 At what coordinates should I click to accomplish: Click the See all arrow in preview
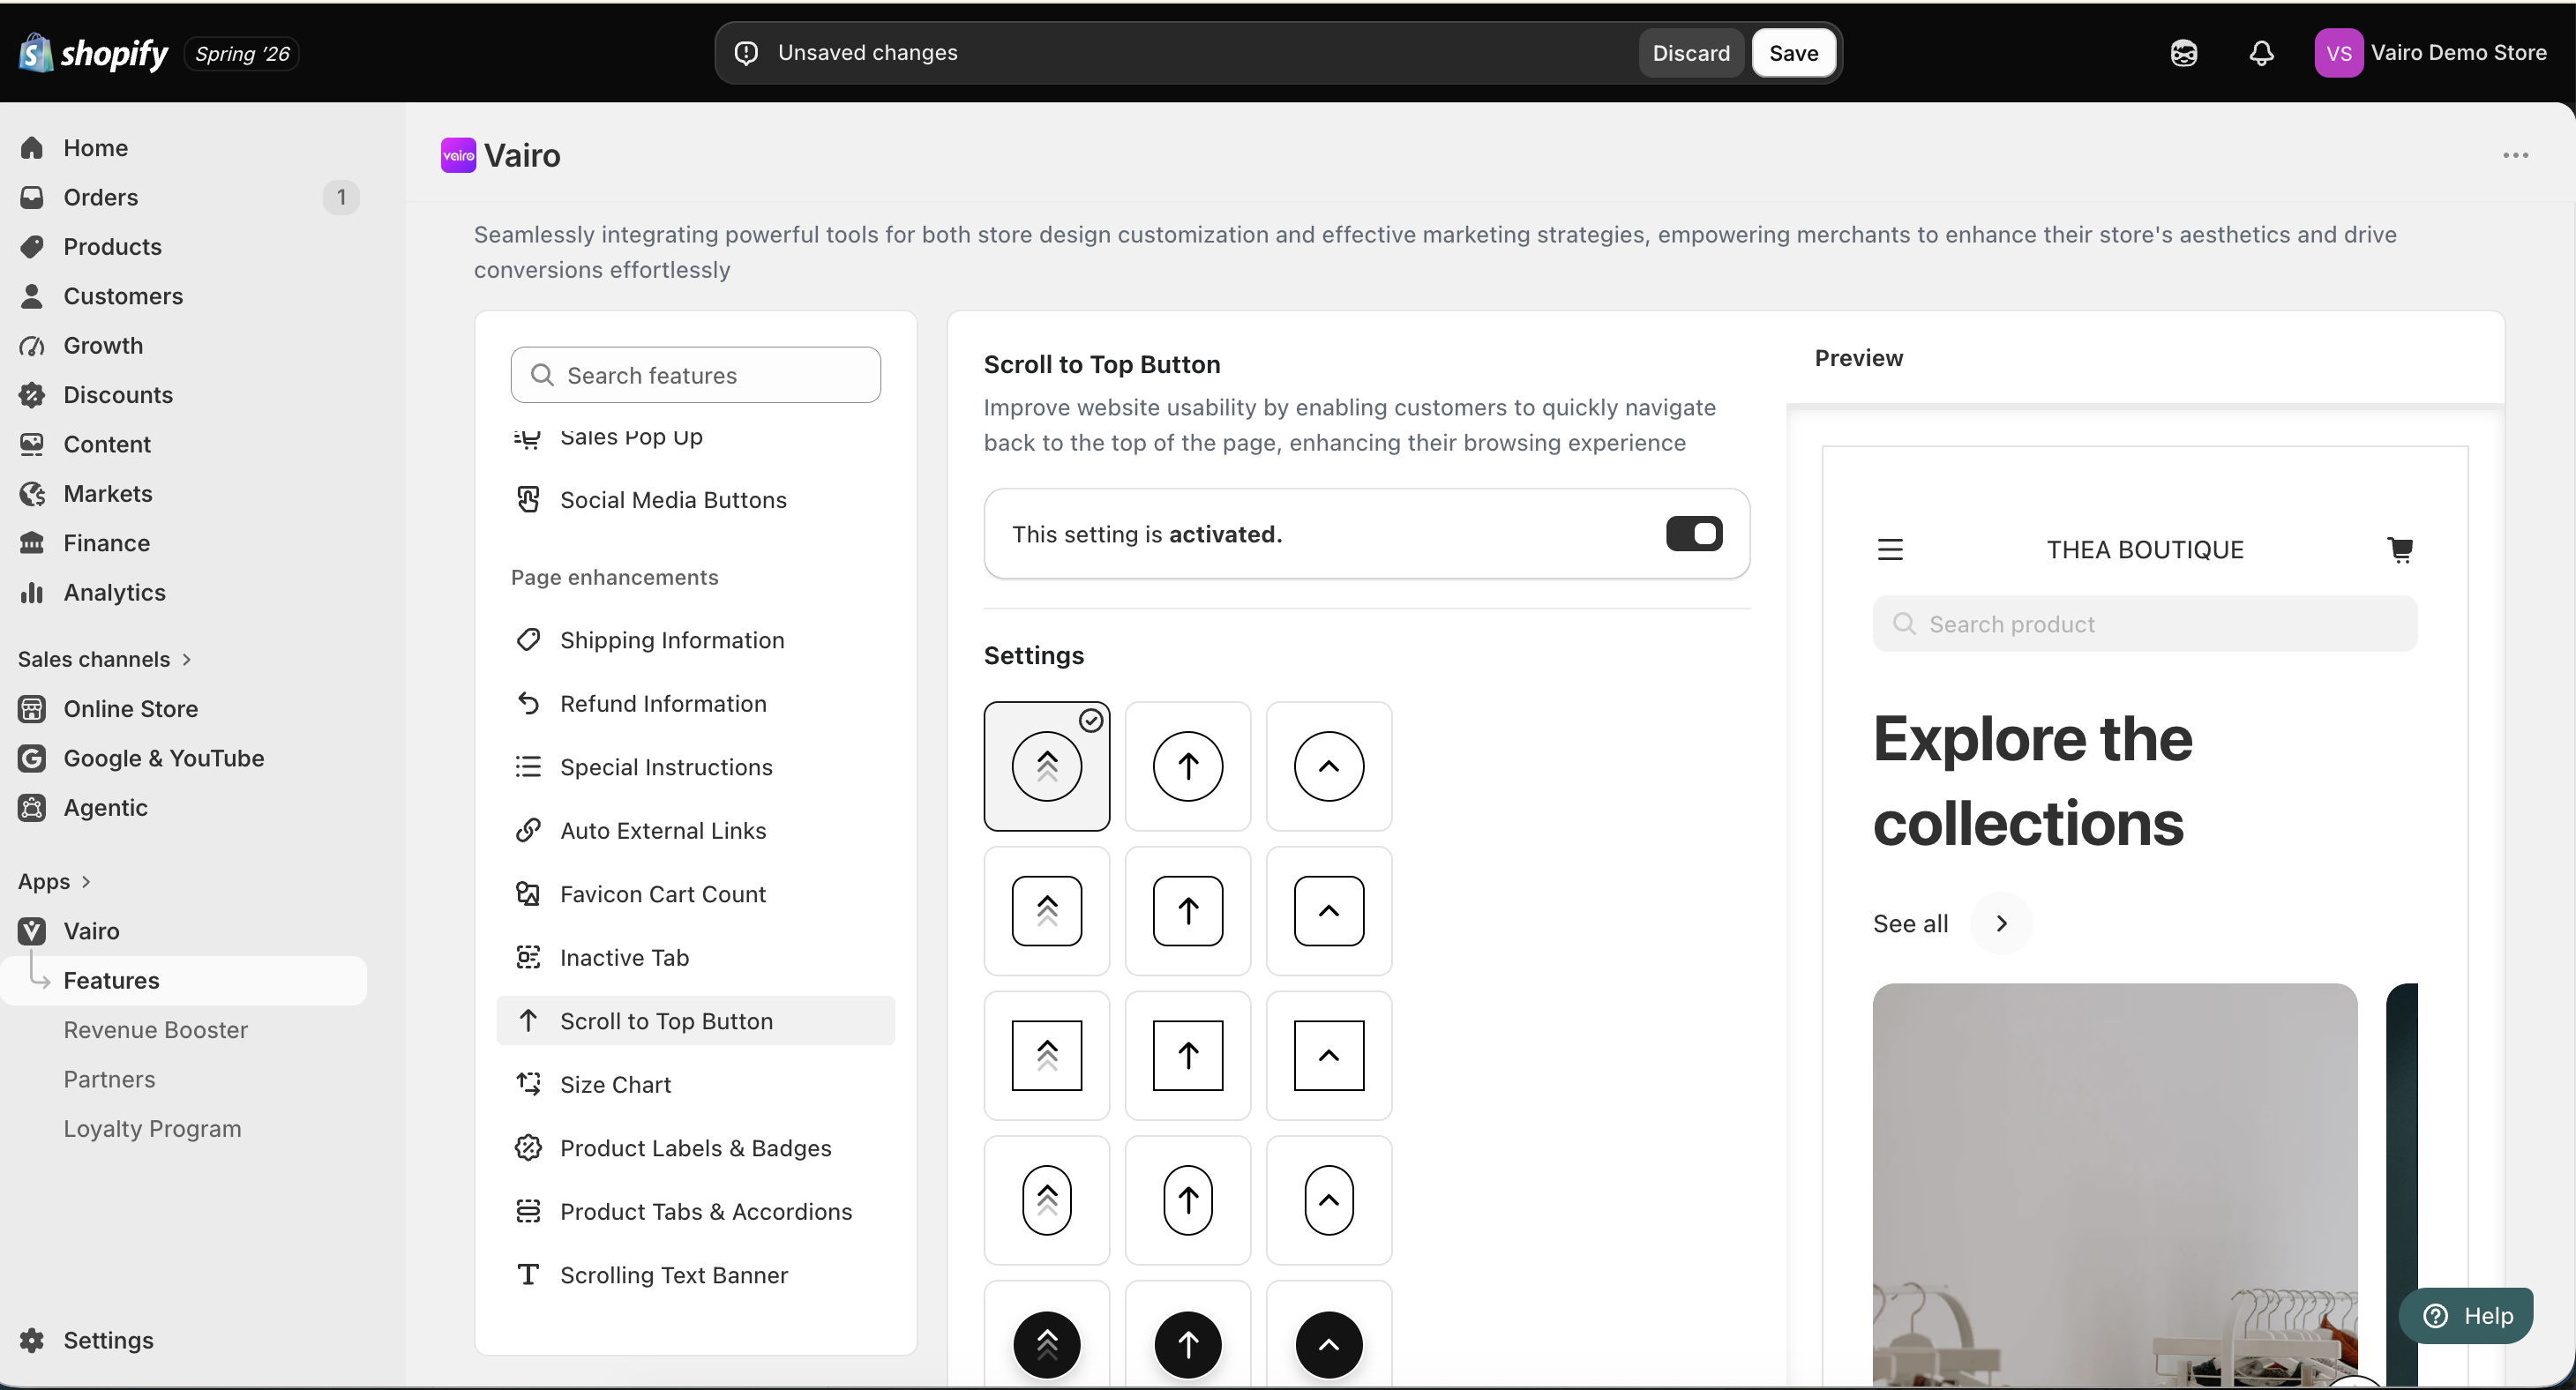(2001, 923)
